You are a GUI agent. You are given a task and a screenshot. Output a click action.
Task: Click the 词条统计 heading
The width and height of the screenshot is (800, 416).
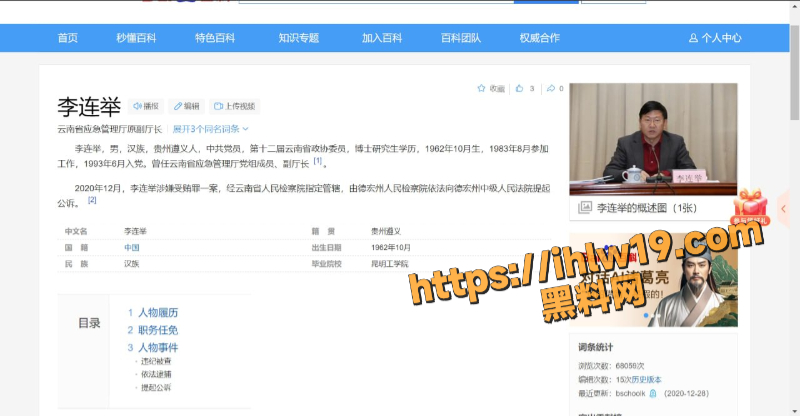(595, 347)
